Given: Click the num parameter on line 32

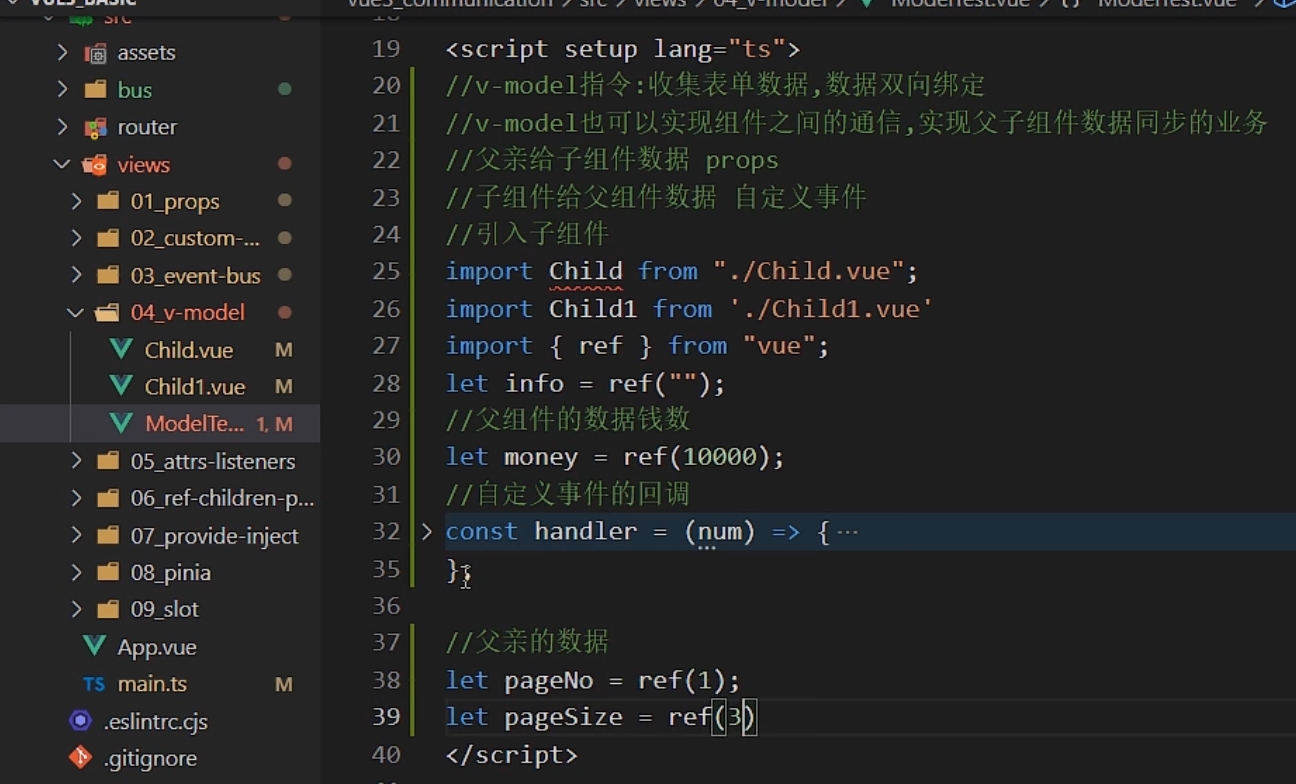Looking at the screenshot, I should (719, 532).
